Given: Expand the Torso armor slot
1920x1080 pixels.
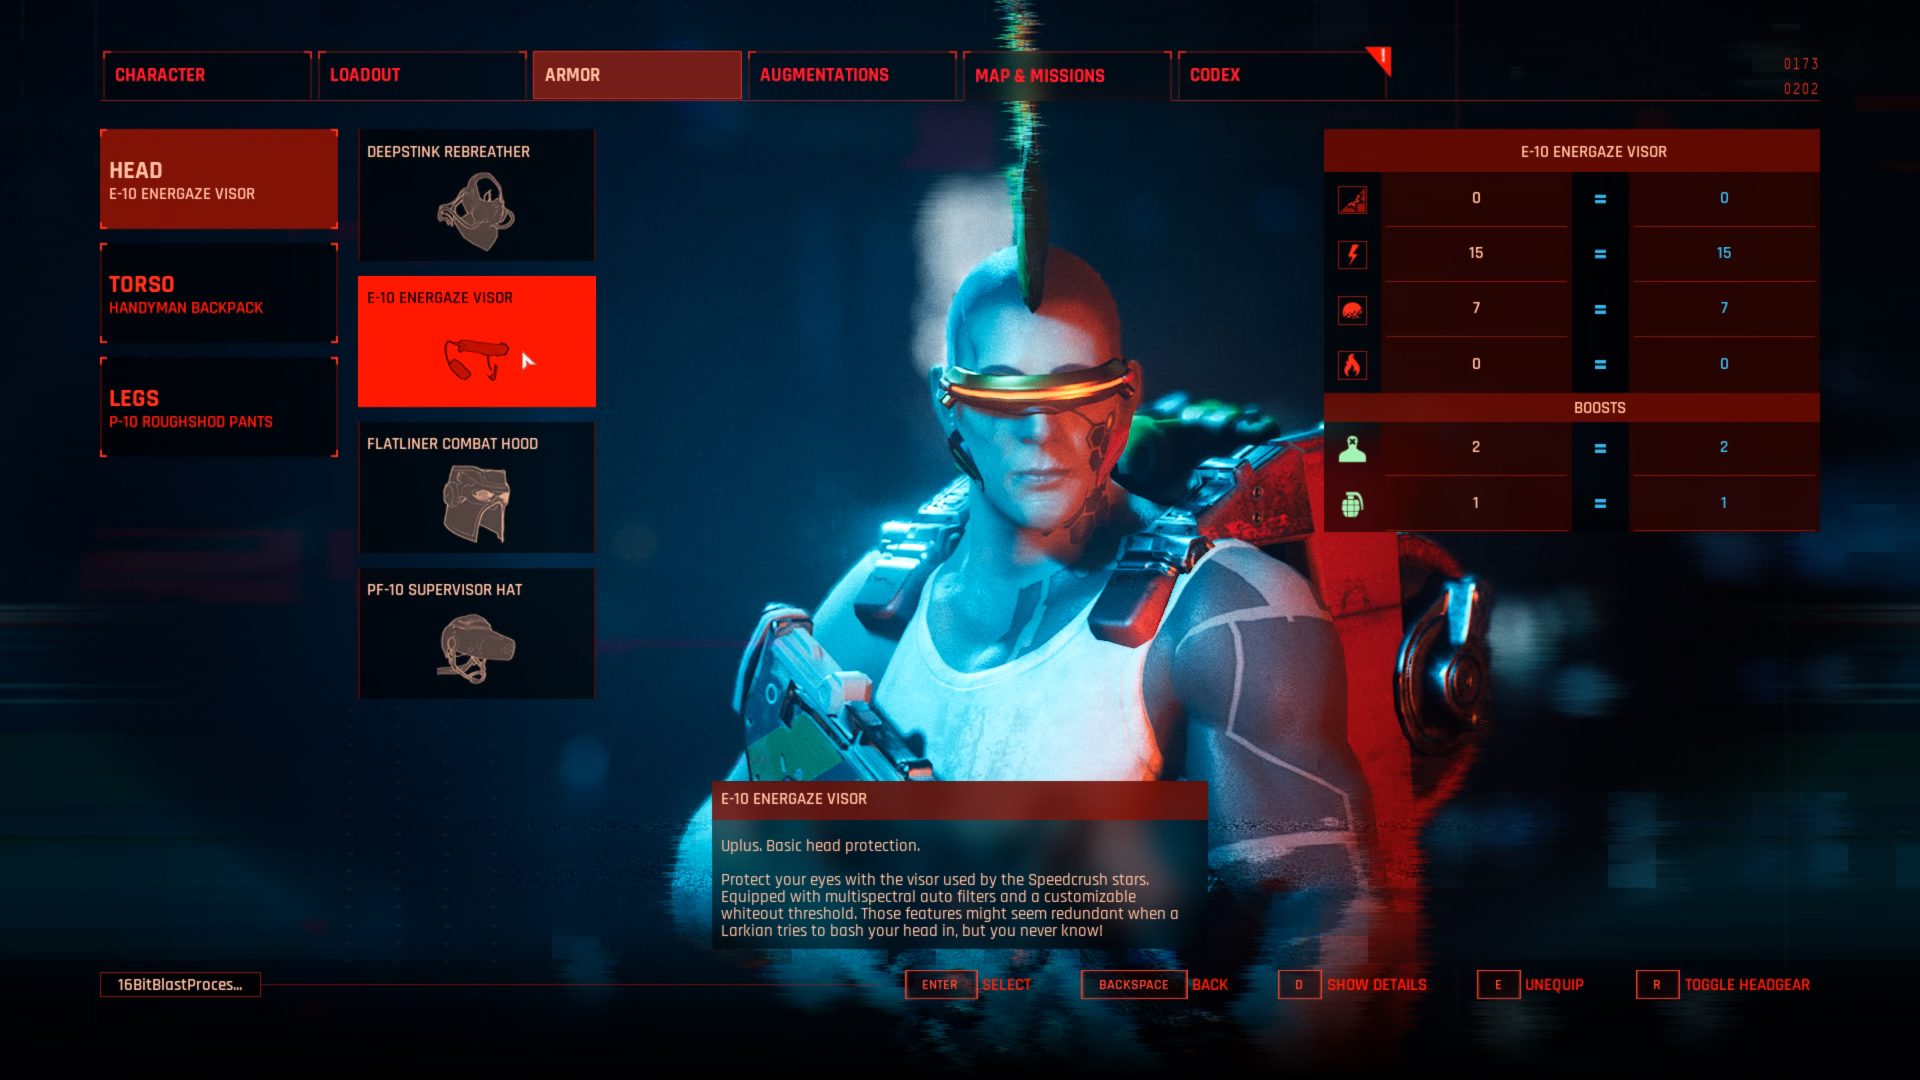Looking at the screenshot, I should [x=216, y=293].
